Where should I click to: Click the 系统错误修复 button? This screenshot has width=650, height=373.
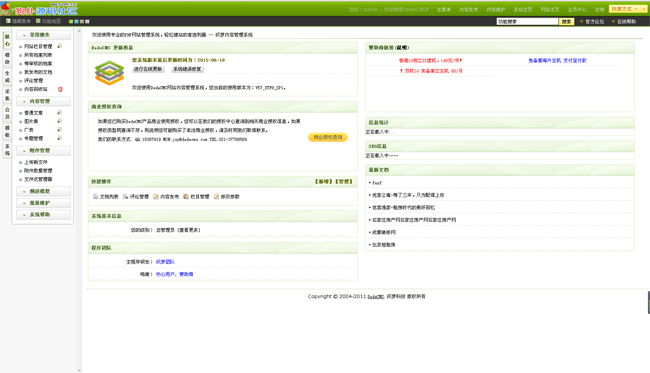[x=187, y=69]
